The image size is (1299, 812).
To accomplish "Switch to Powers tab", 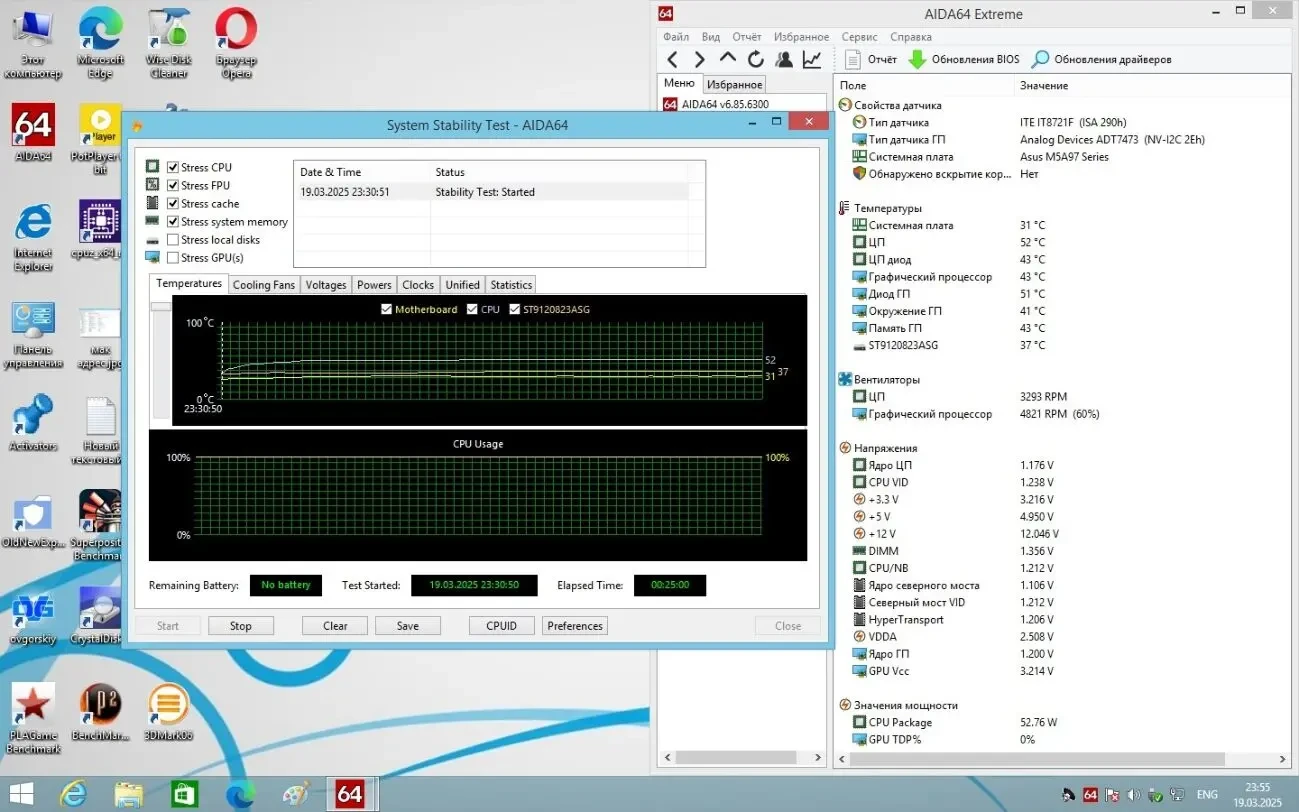I will [374, 285].
